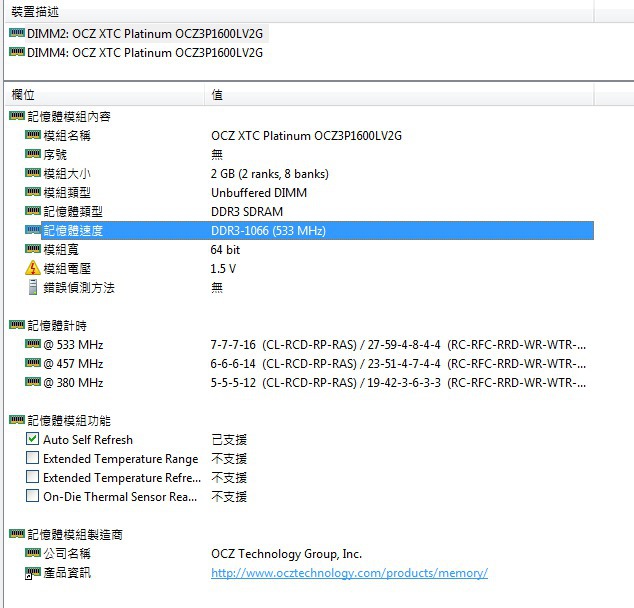Click the icon next to 記憶體類型
Screen dimensions: 634x608
[x=33, y=211]
